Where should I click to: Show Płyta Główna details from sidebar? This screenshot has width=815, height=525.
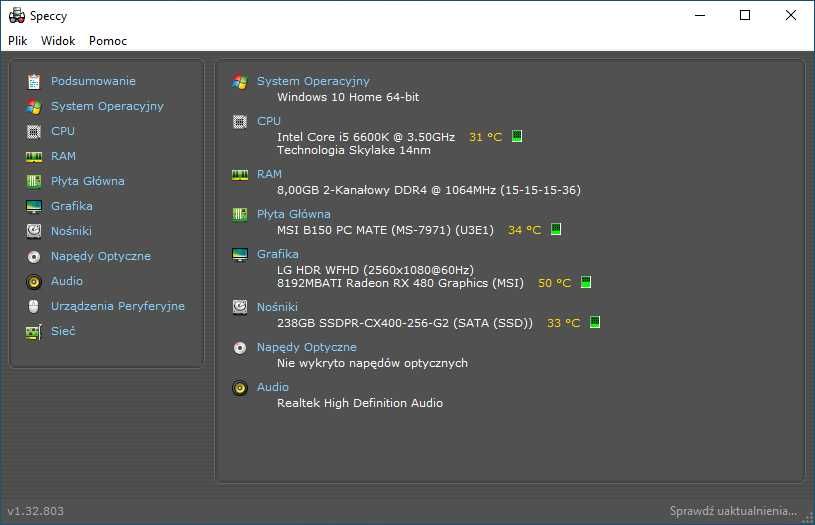[87, 181]
